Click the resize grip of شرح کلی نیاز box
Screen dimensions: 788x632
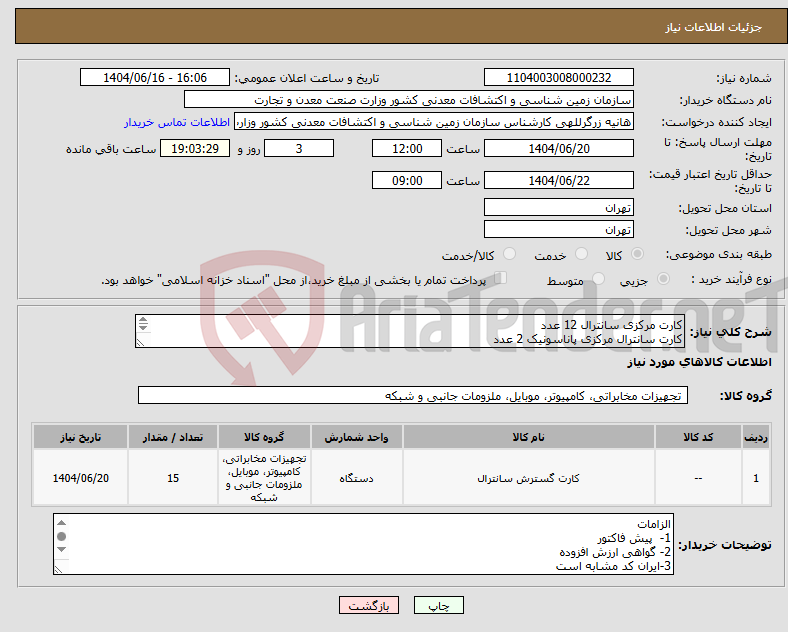pyautogui.click(x=140, y=342)
